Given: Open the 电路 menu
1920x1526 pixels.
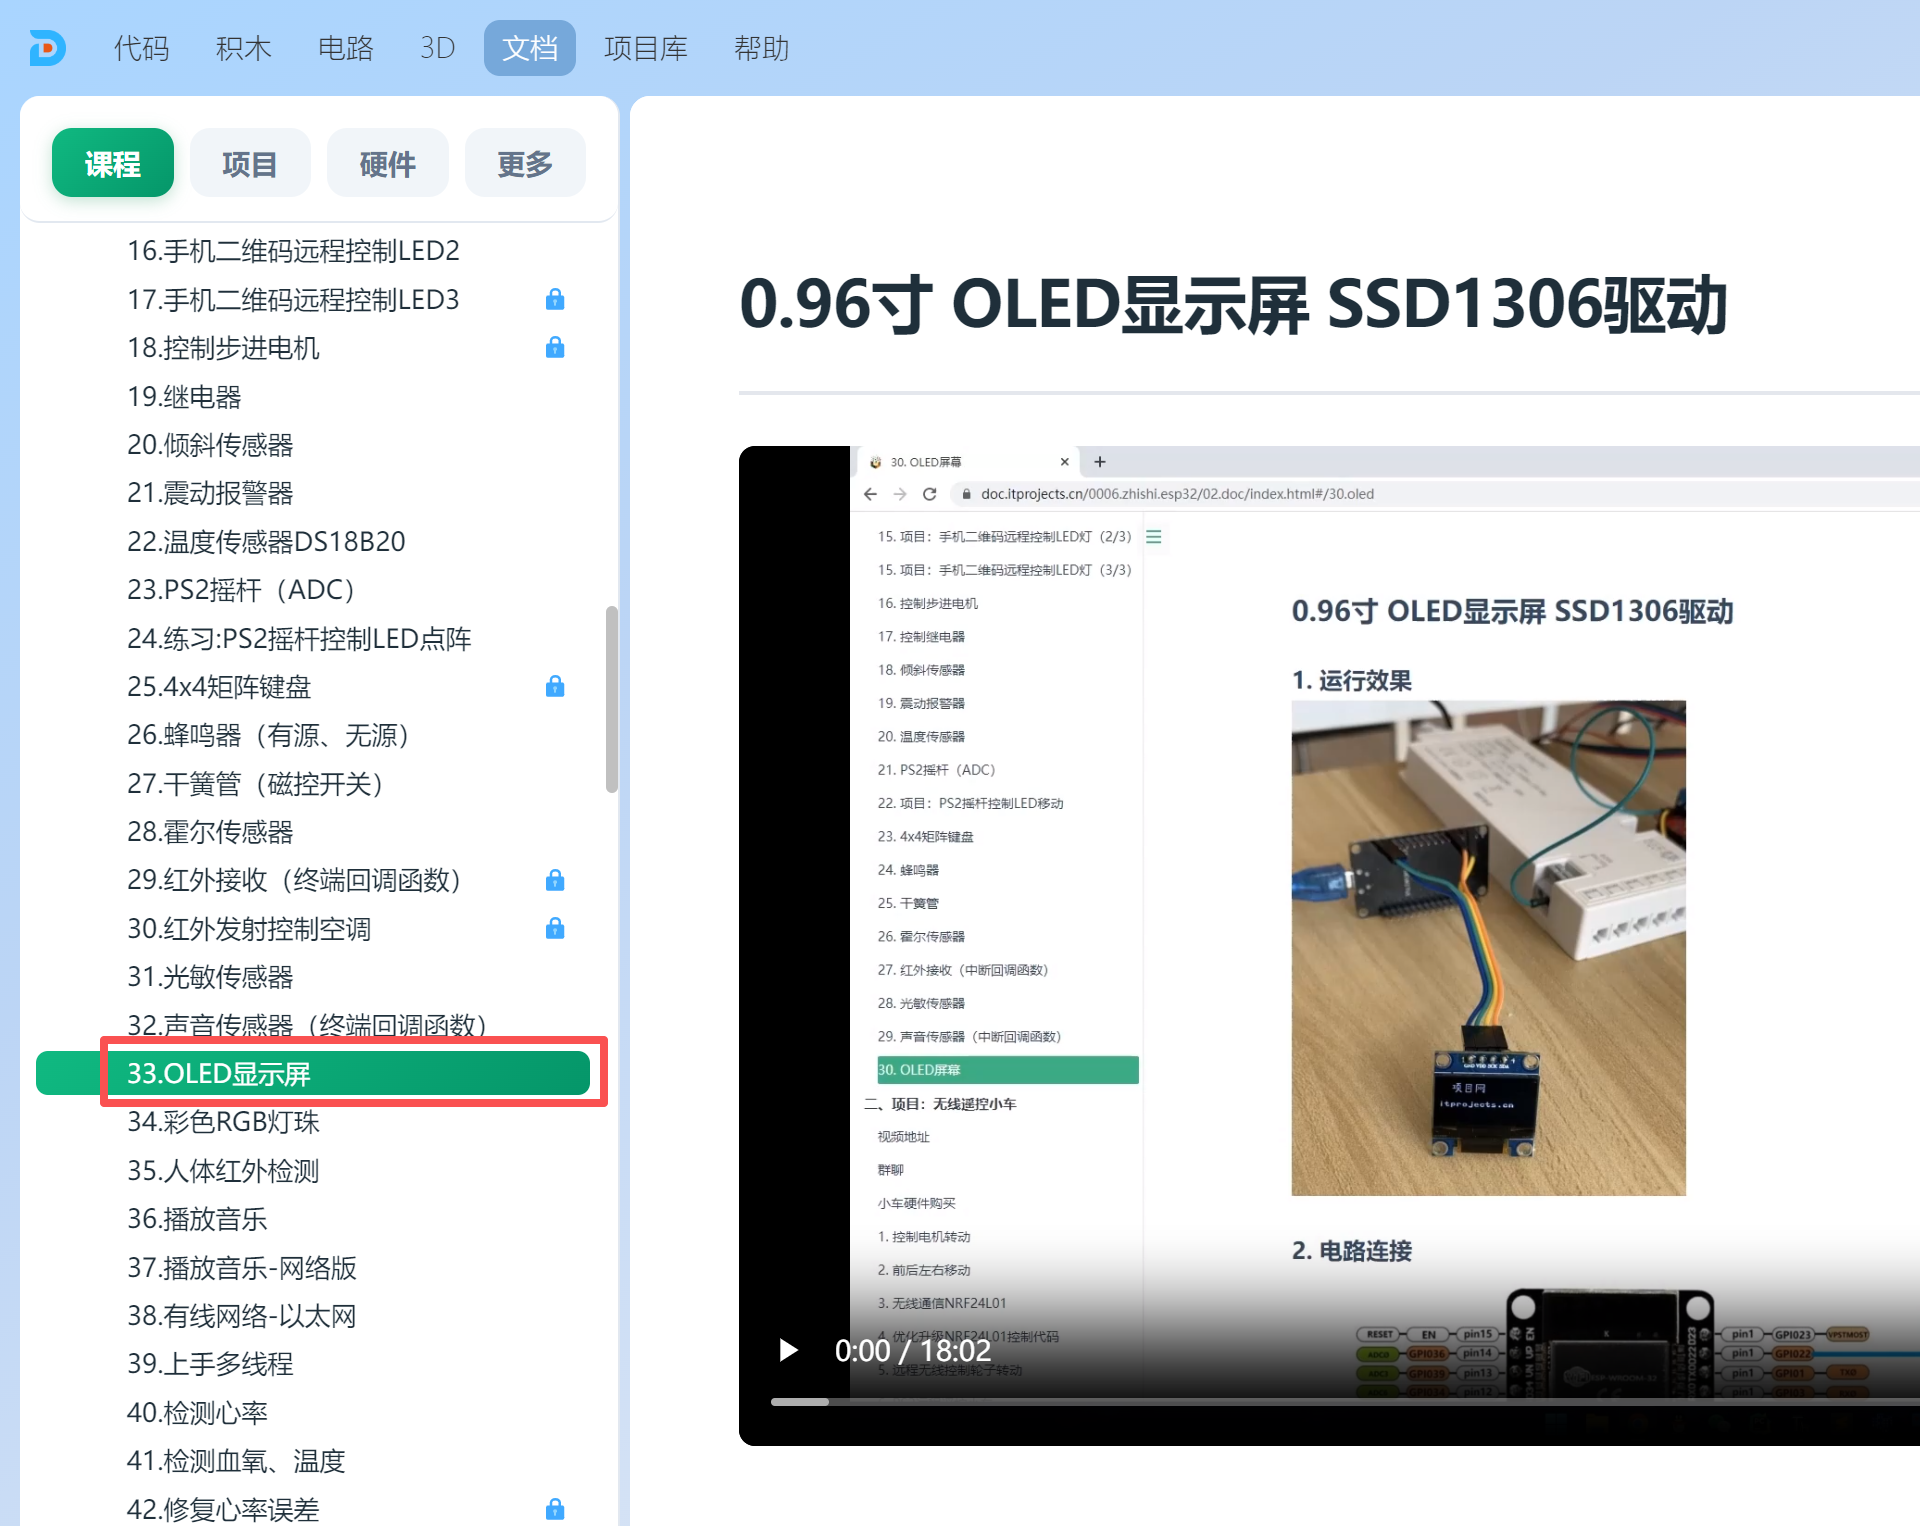Looking at the screenshot, I should [345, 48].
